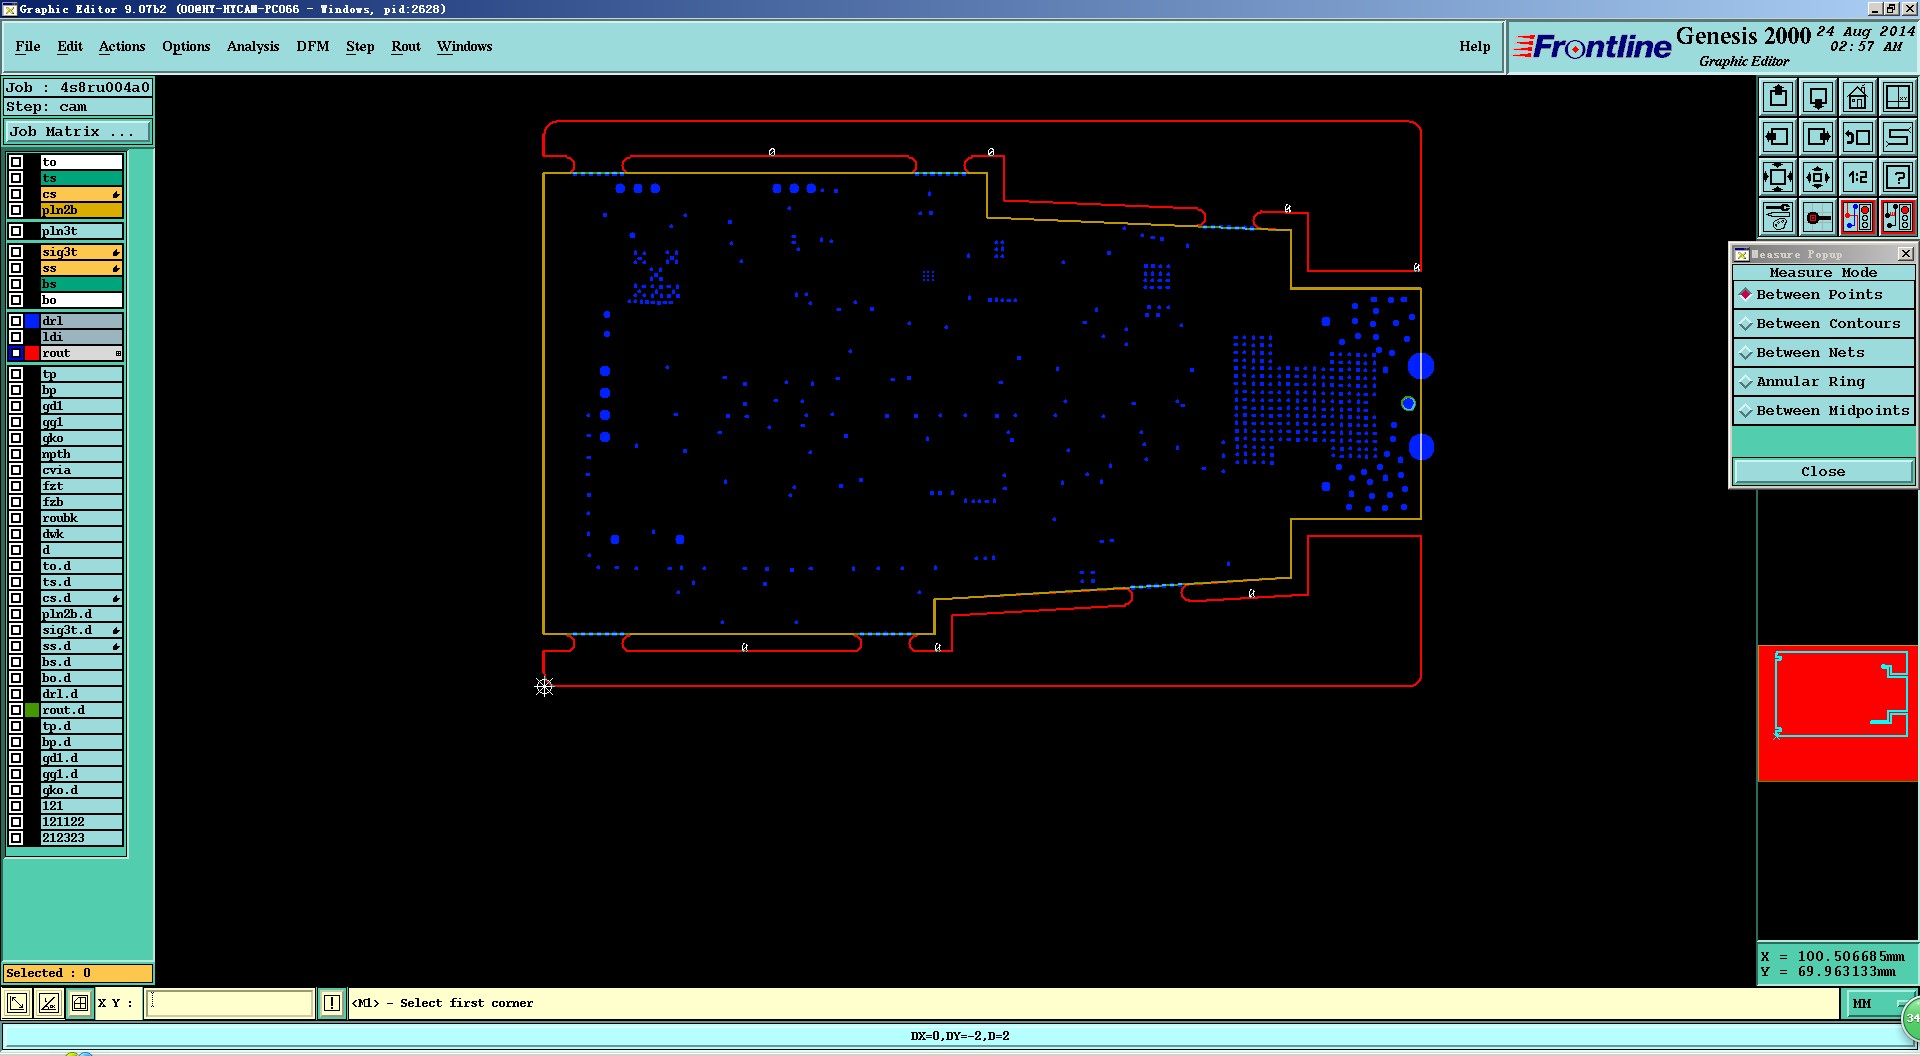
Task: Click the pan right view icon
Action: [1818, 137]
